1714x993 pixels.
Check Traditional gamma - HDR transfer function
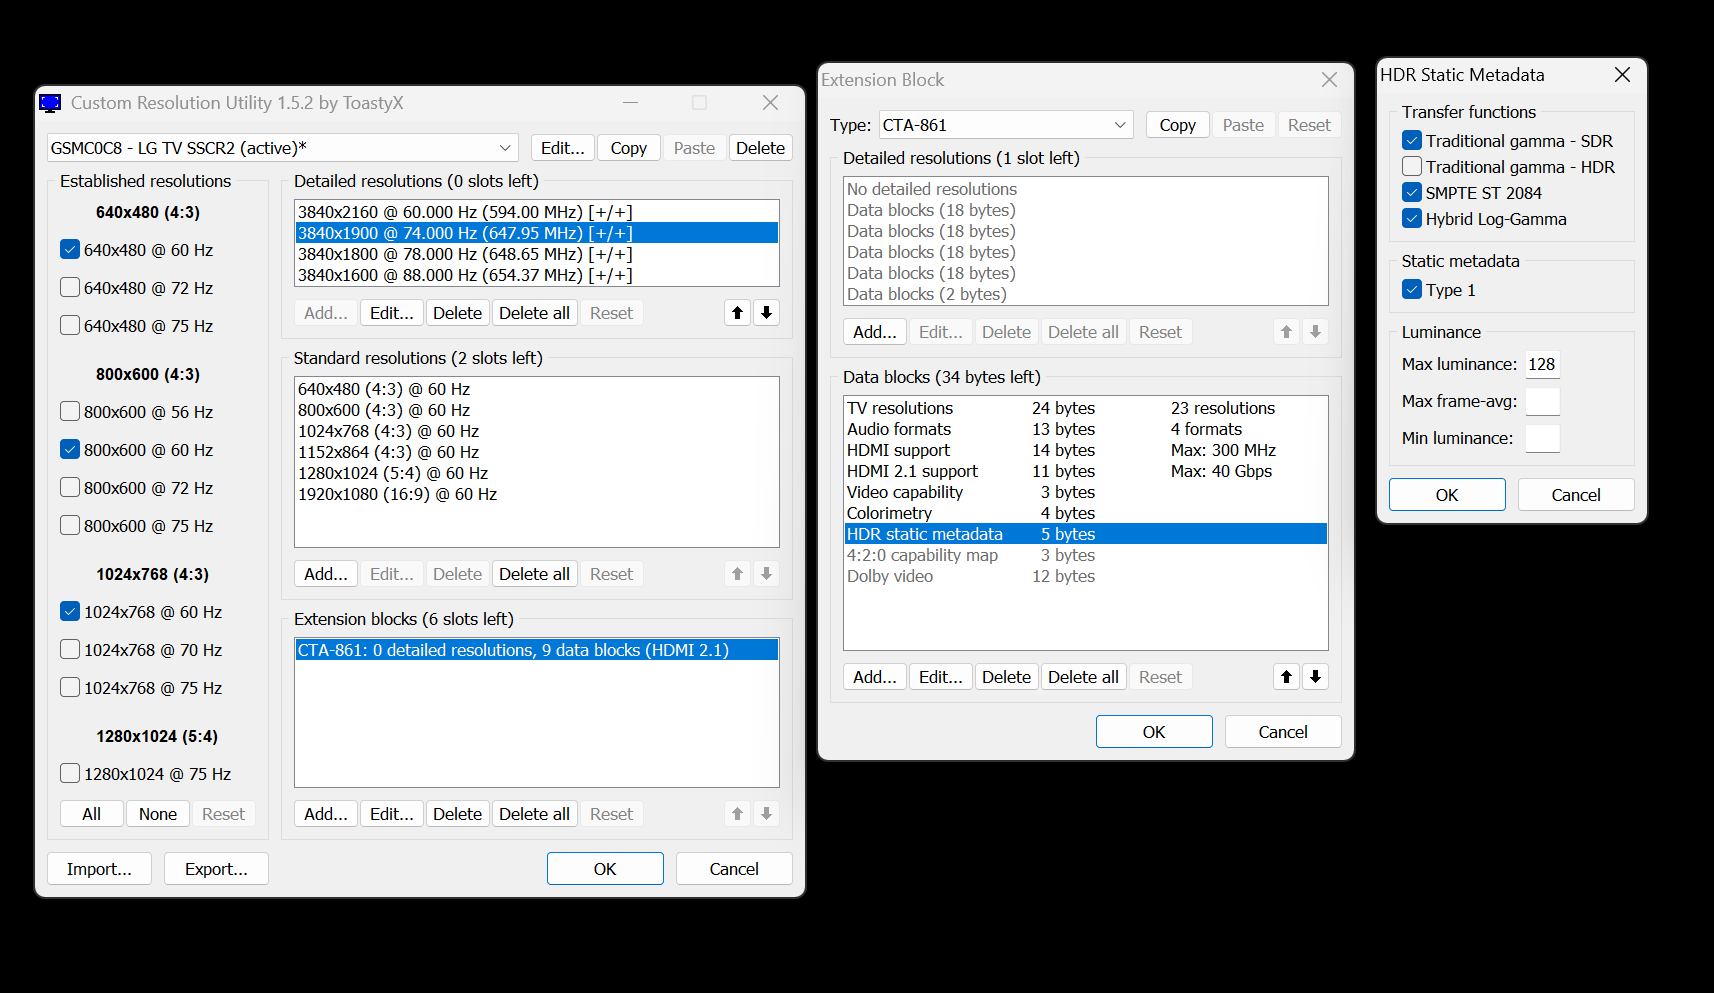coord(1411,166)
